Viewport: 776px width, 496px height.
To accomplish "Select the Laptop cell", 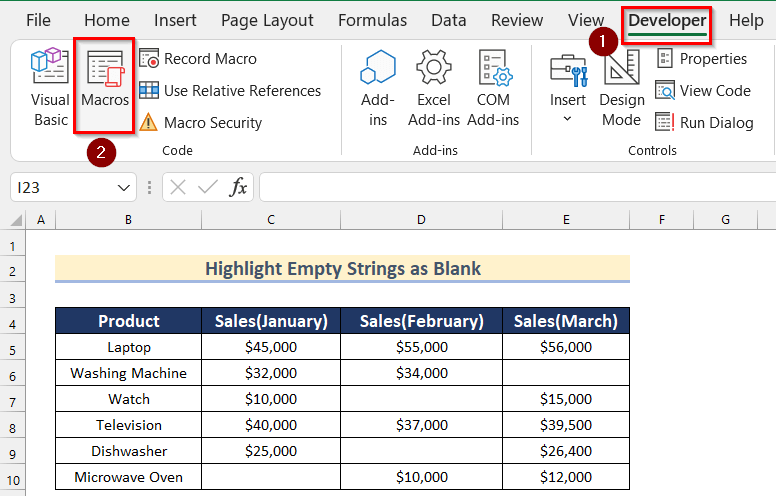I will tap(129, 347).
